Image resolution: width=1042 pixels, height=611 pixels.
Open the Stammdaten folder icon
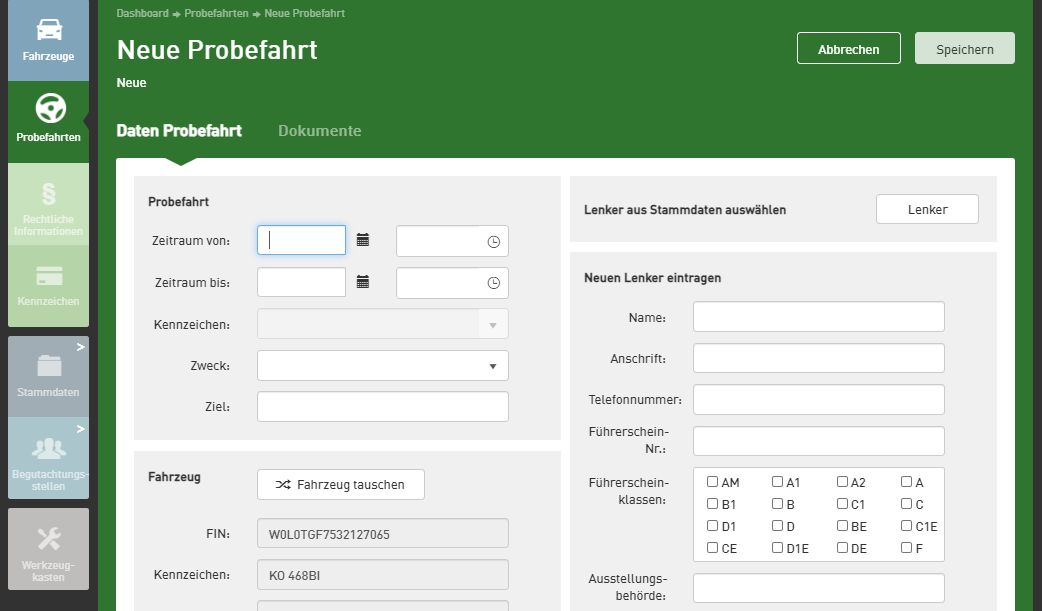click(x=49, y=366)
